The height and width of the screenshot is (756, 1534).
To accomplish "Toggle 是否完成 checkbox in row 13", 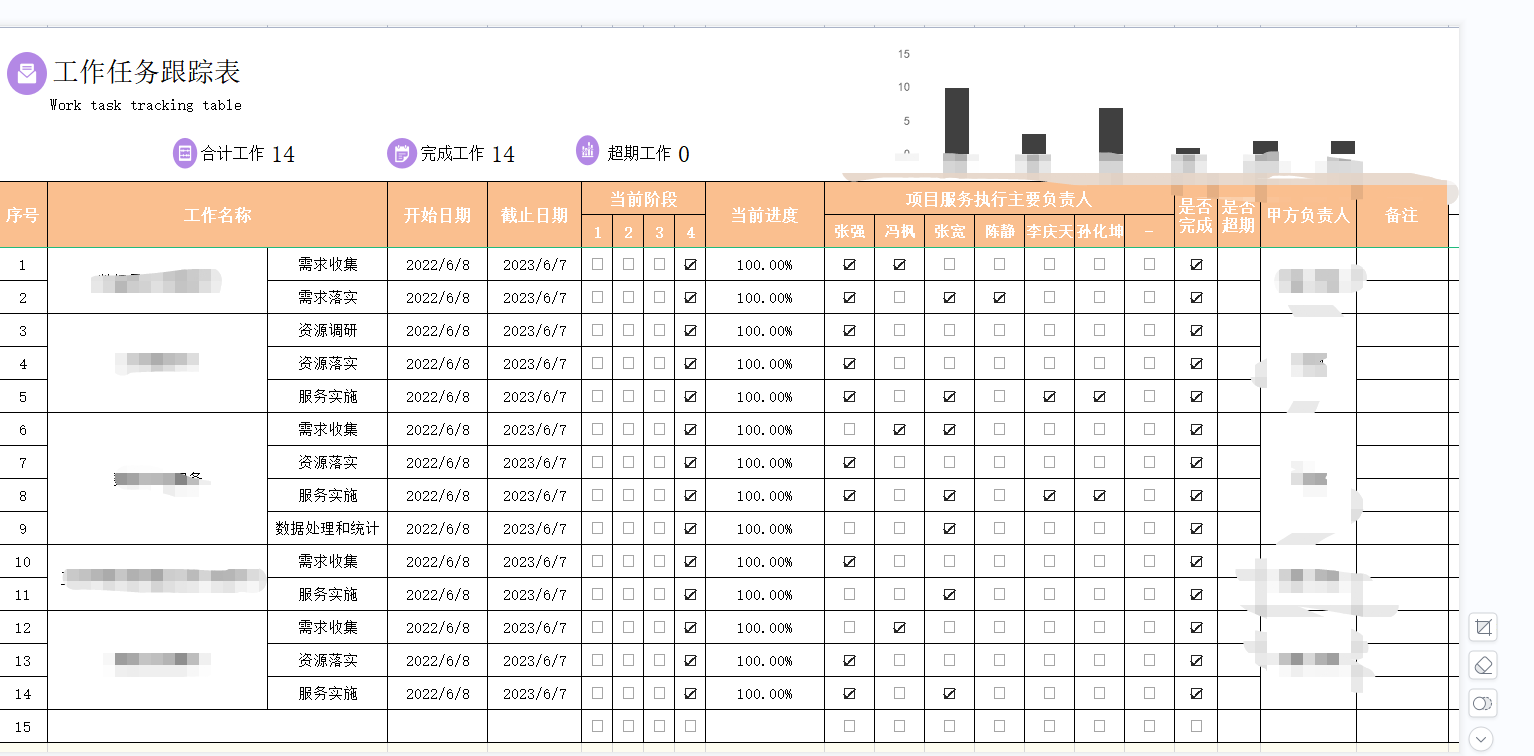I will tap(1196, 661).
